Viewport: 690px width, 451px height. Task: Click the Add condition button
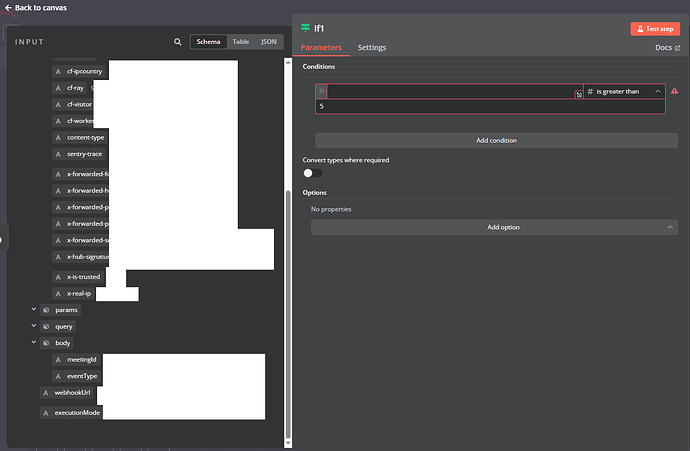(496, 140)
